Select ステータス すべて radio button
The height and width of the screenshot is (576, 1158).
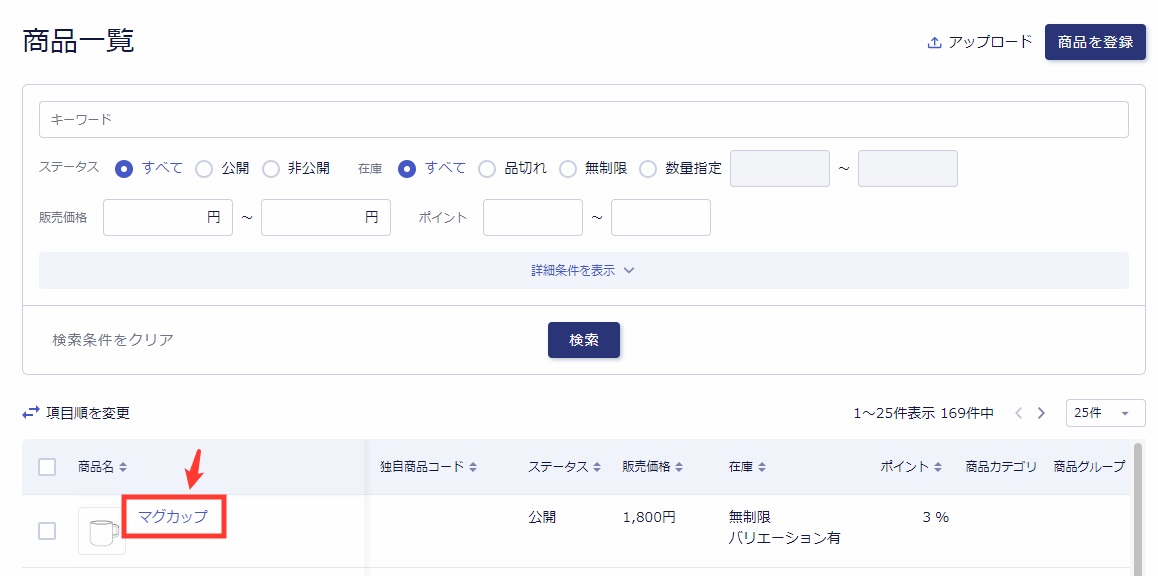click(x=124, y=169)
